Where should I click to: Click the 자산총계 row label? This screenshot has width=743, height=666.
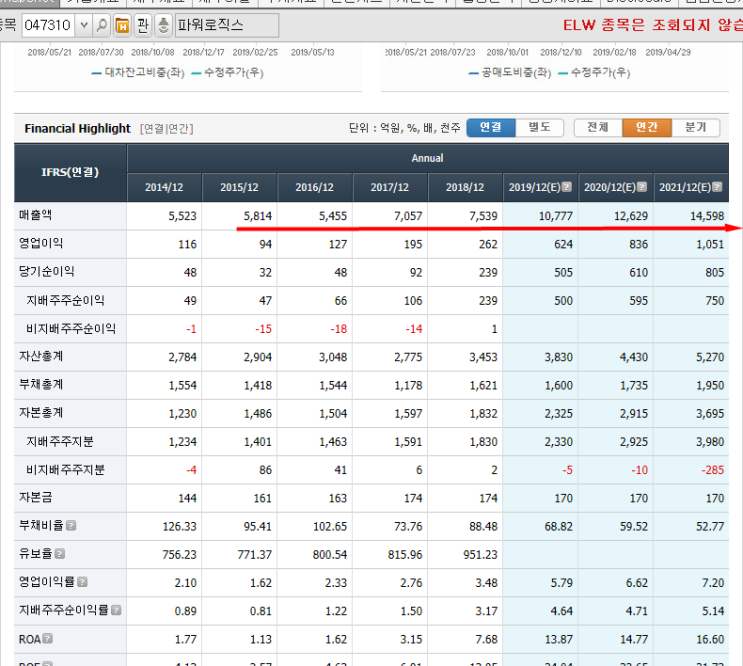(41, 356)
